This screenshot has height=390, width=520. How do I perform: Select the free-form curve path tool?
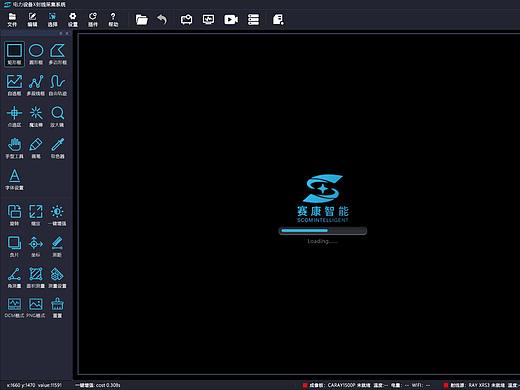click(58, 85)
